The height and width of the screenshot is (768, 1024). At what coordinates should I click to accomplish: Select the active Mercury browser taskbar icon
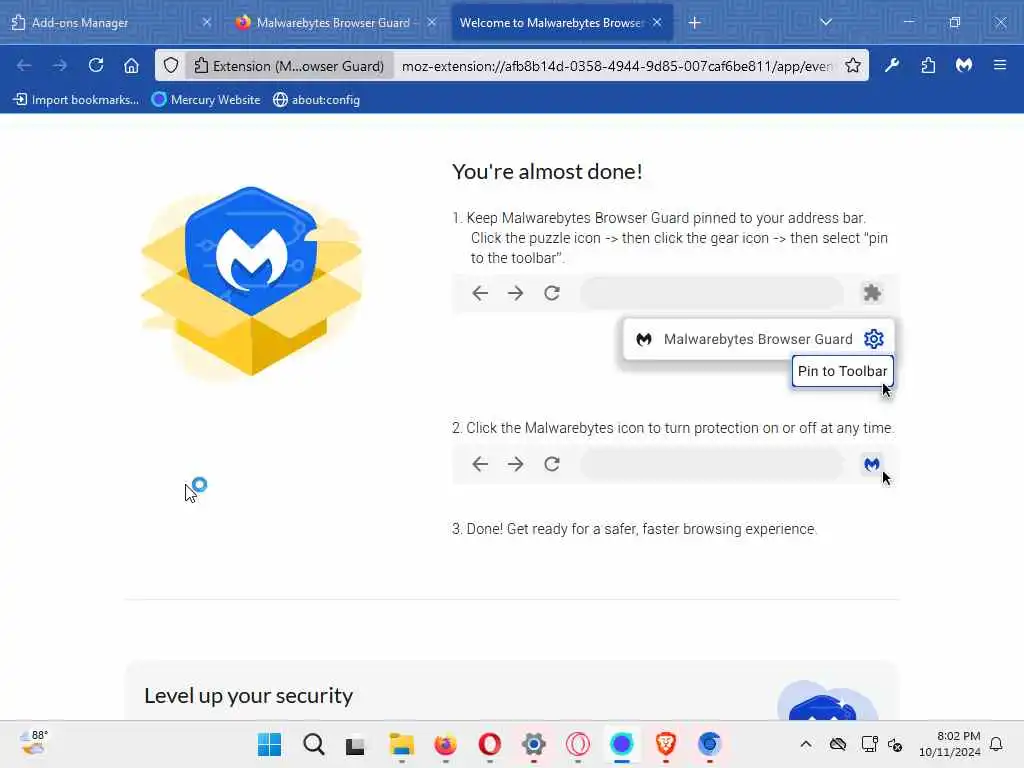coord(622,744)
